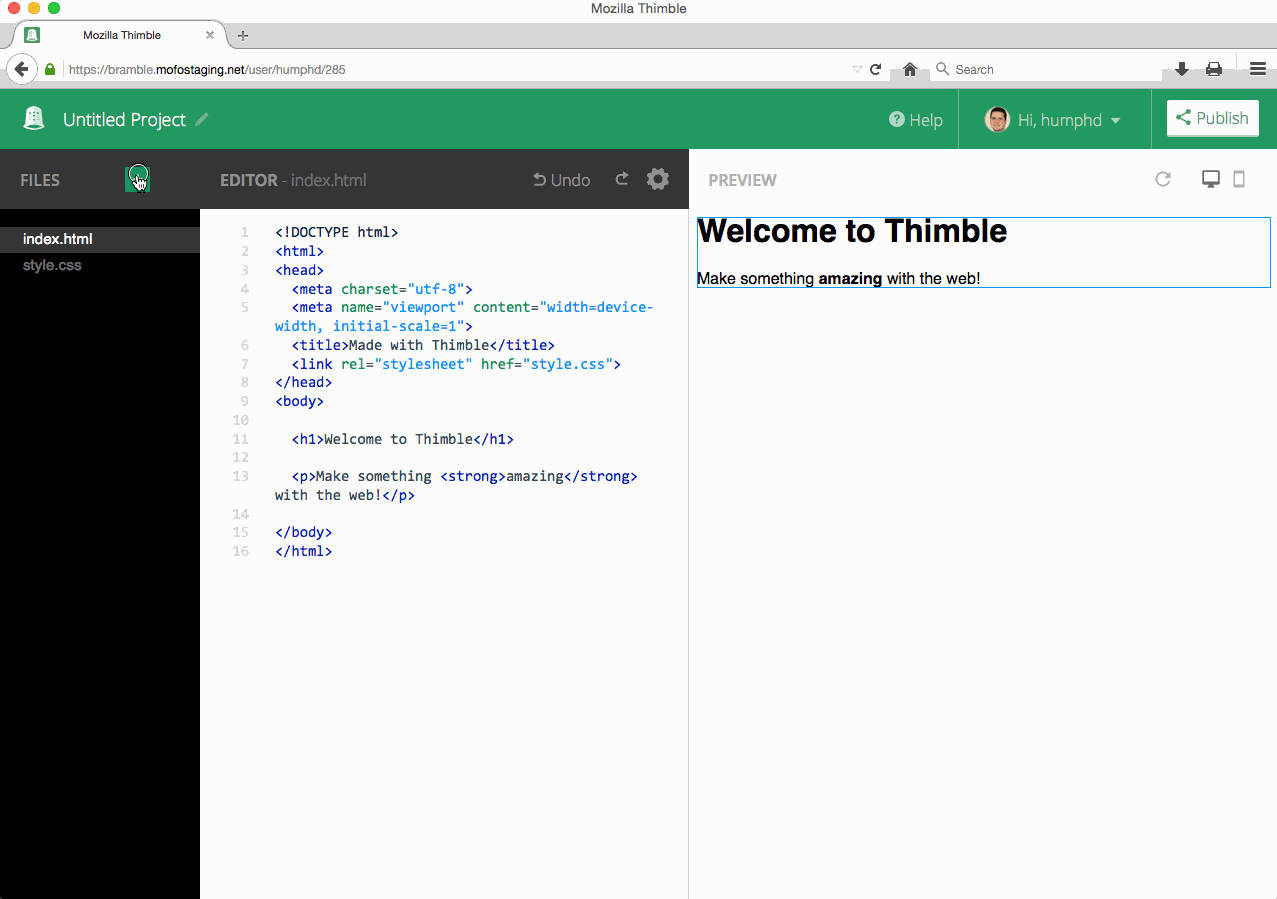This screenshot has height=899, width=1277.
Task: Click the humphd user avatar
Action: pyautogui.click(x=997, y=119)
